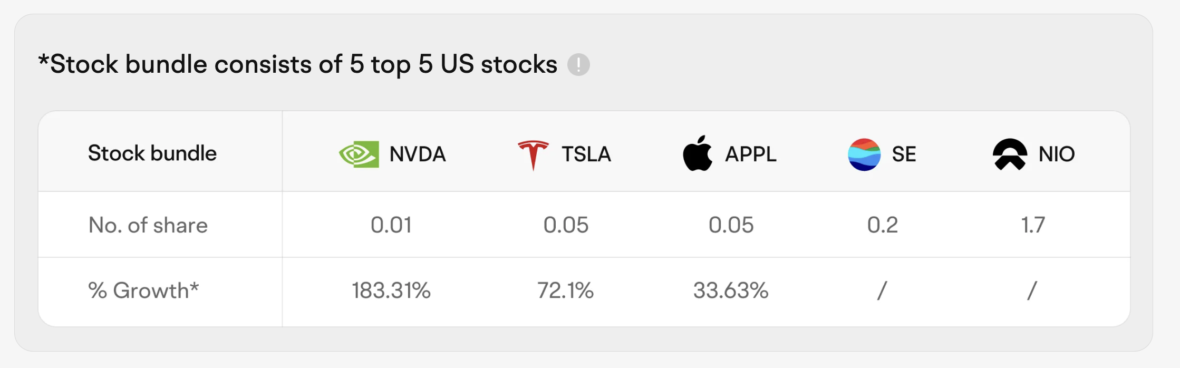
Task: Click the % Growth* row label
Action: 144,291
